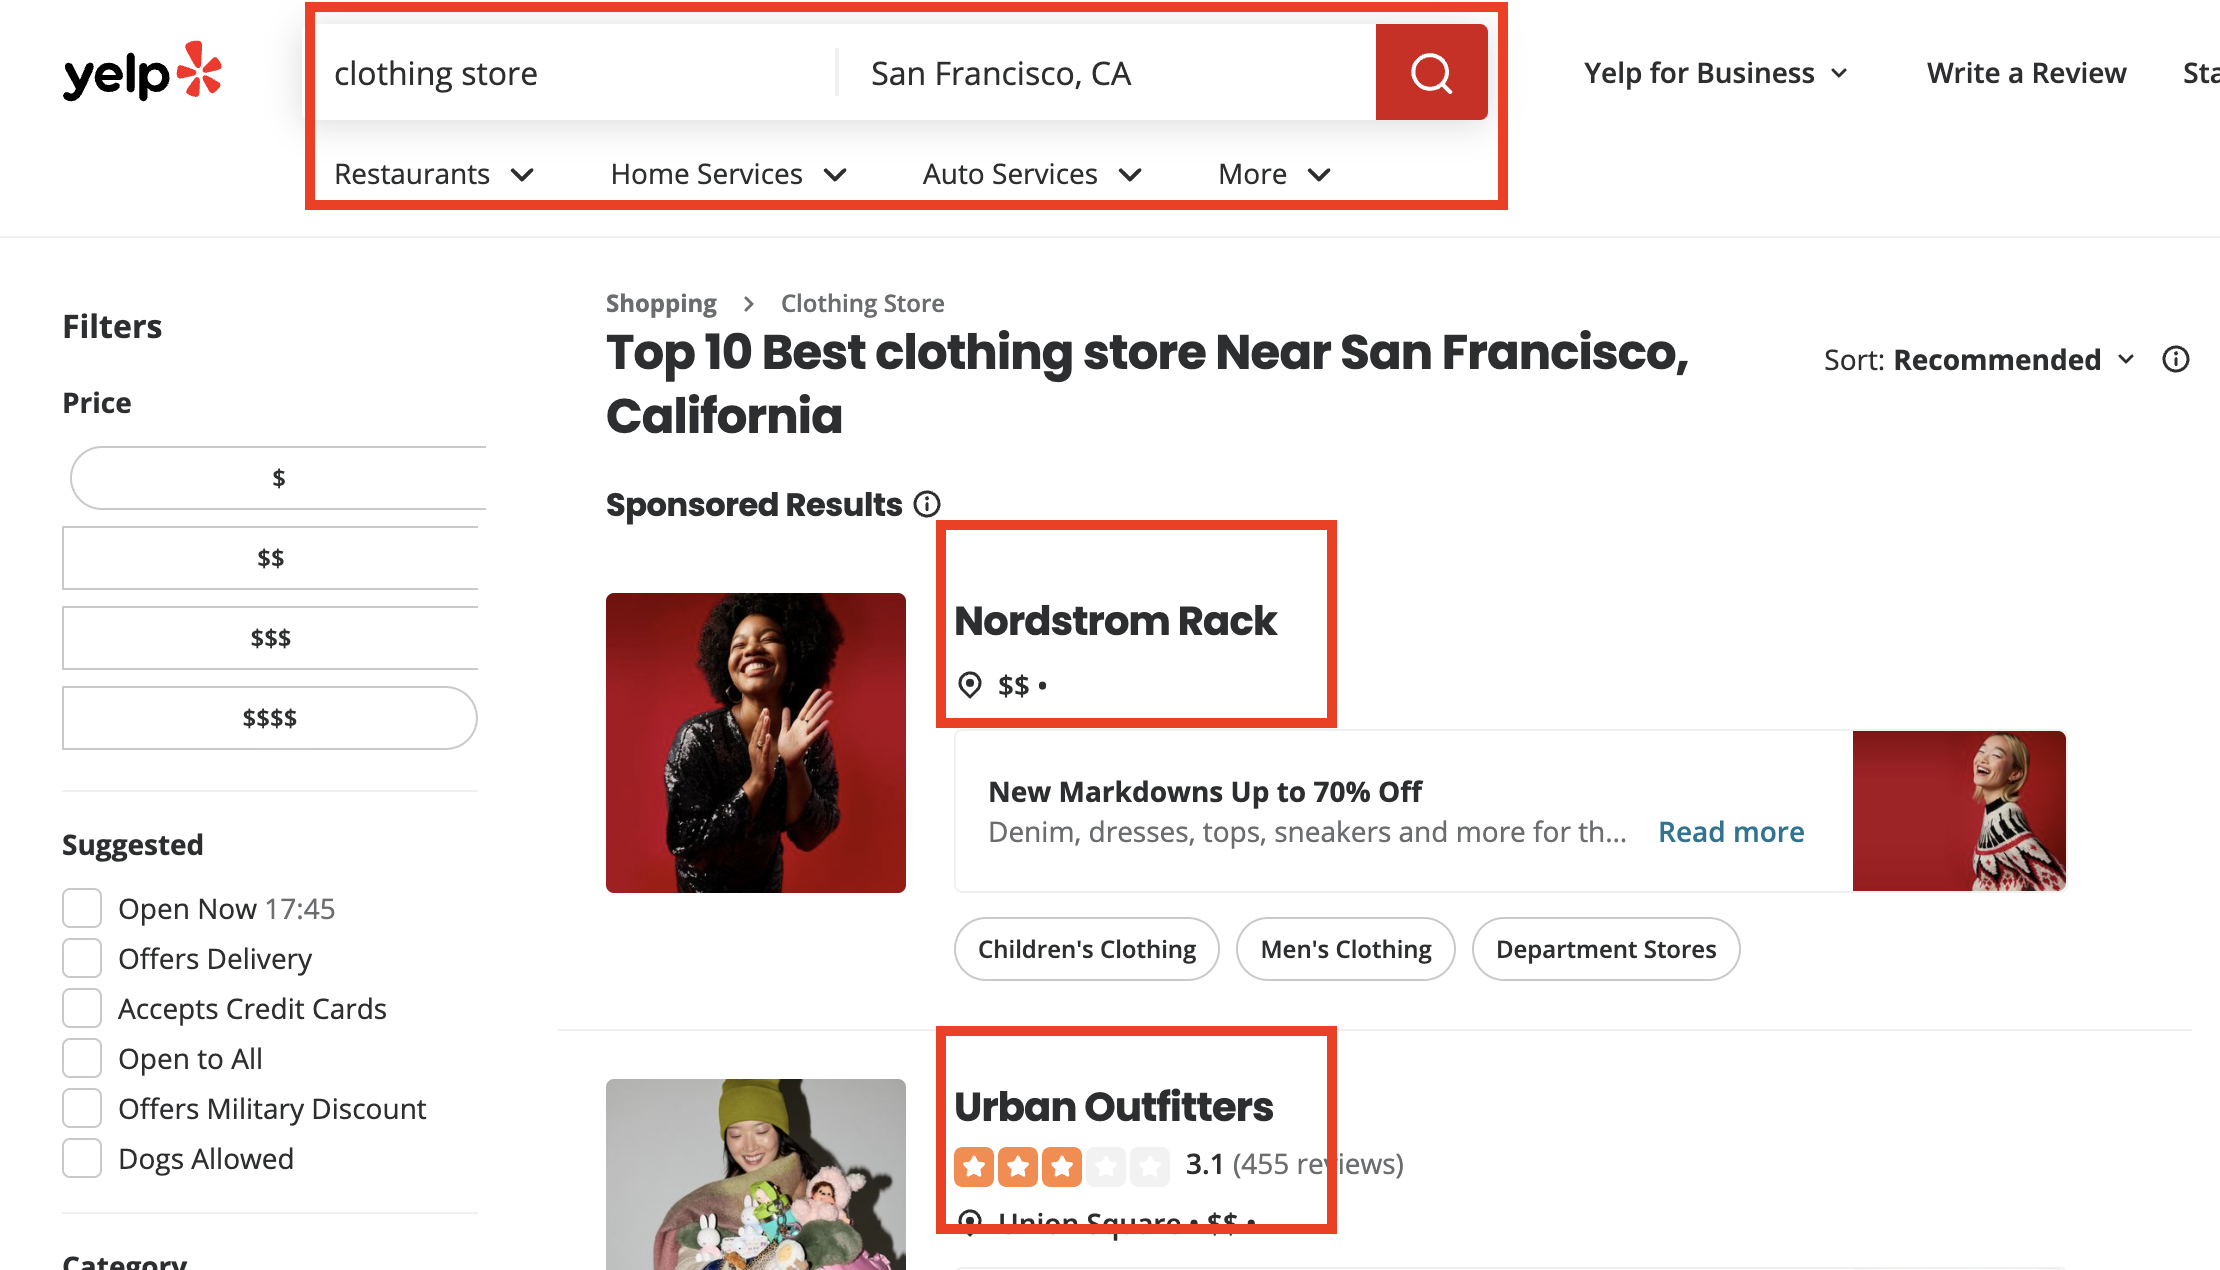This screenshot has height=1270, width=2220.
Task: Open the Urban Outfitters listing photo
Action: point(756,1174)
